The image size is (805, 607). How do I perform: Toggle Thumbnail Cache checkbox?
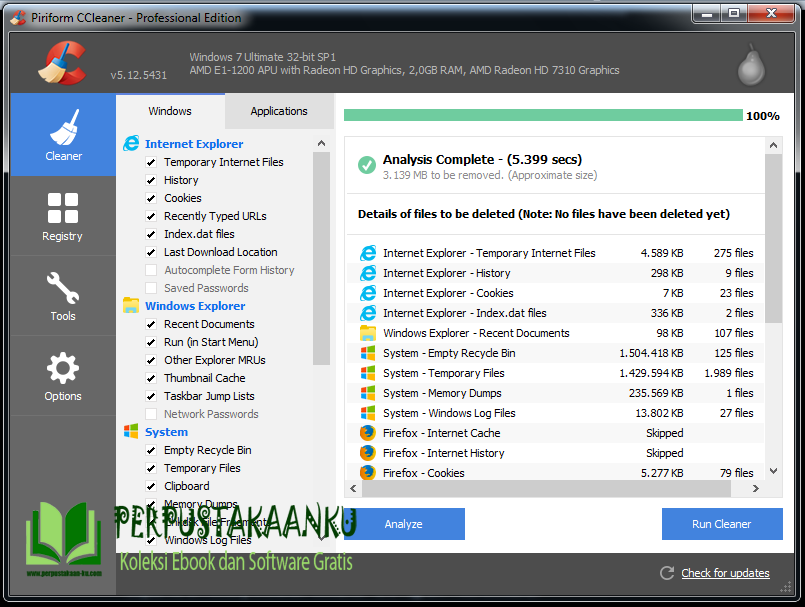point(151,378)
